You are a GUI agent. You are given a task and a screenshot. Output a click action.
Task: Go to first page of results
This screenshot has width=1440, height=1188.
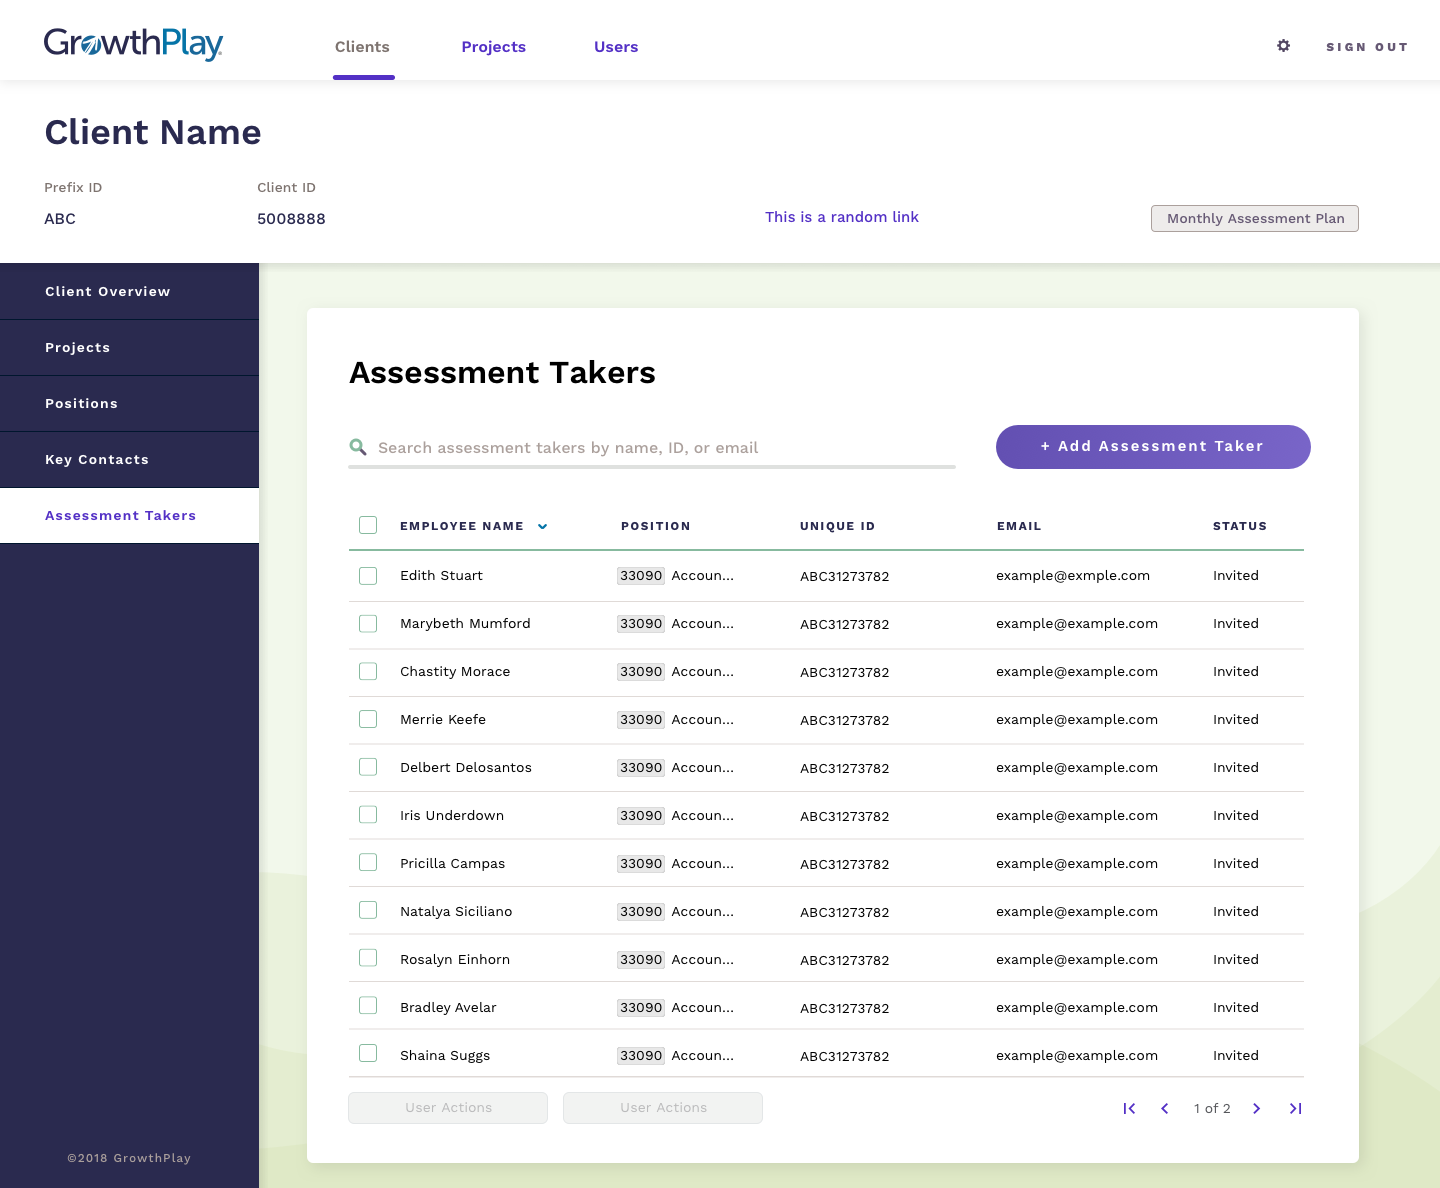1129,1108
